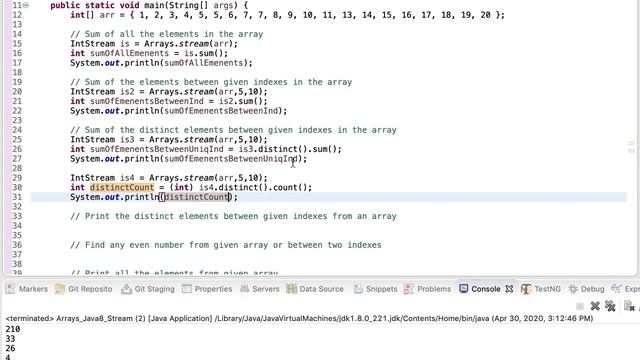Click 'IntStream is2 = Arrays.stream(arr,5,10);' line
The height and width of the screenshot is (360, 640).
pyautogui.click(x=169, y=92)
